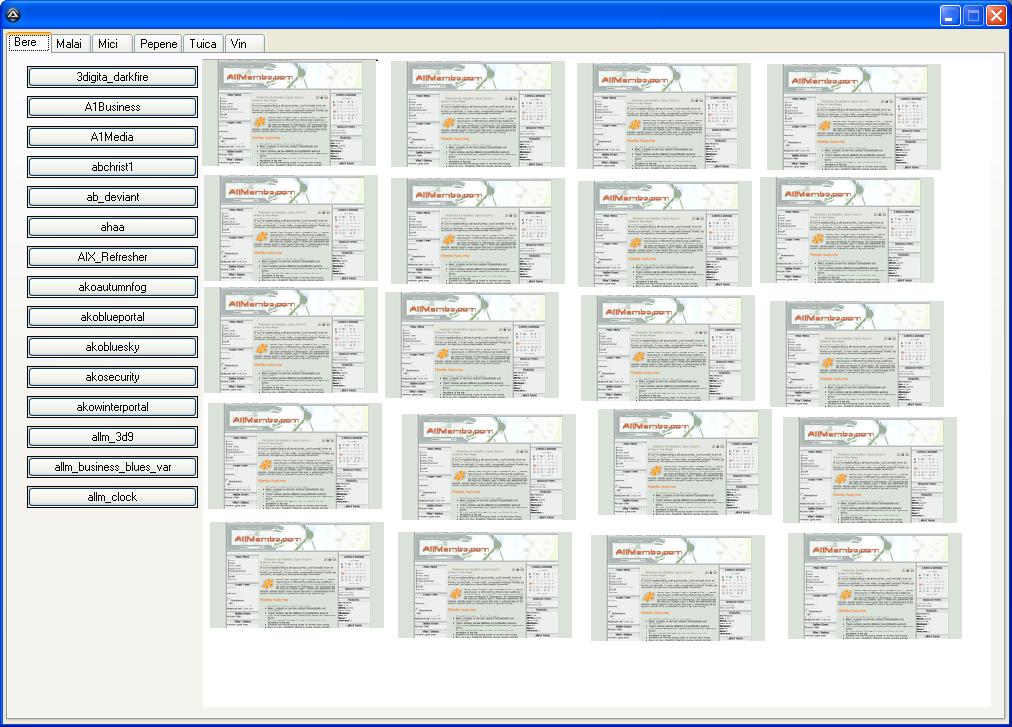Choose the akoautumnfog button
Screen dimensions: 1012x727
[x=112, y=287]
